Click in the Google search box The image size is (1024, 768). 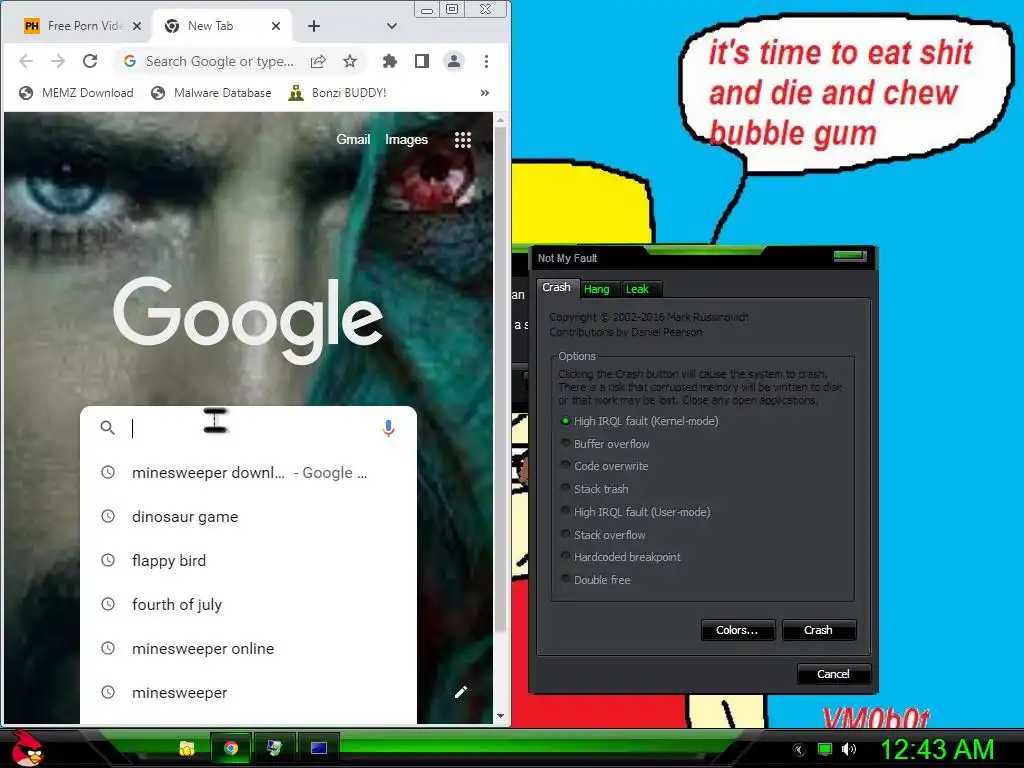pyautogui.click(x=248, y=428)
